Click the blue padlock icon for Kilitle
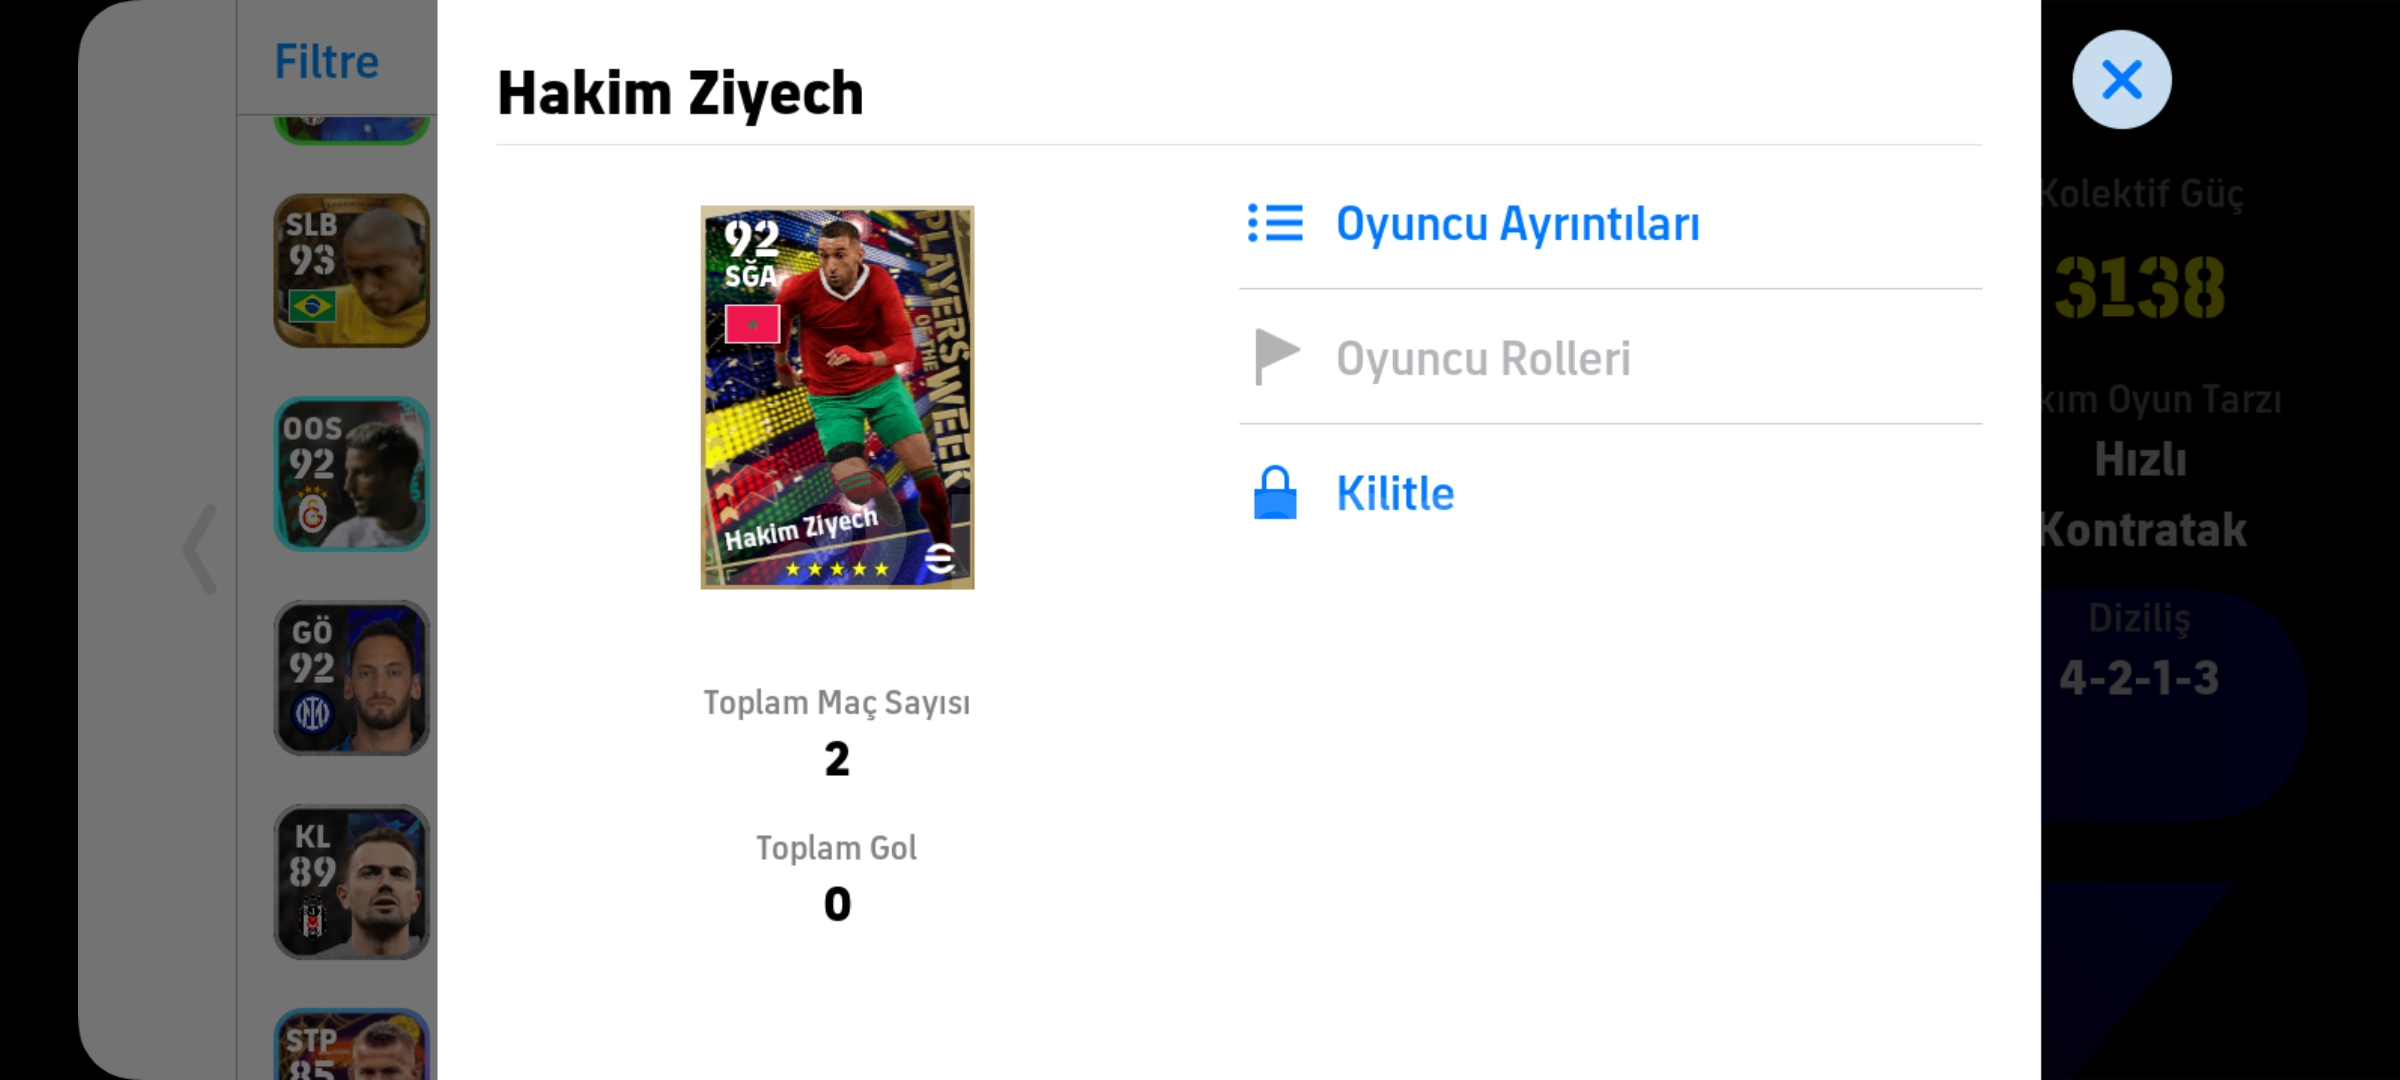The height and width of the screenshot is (1080, 2400). (1275, 492)
